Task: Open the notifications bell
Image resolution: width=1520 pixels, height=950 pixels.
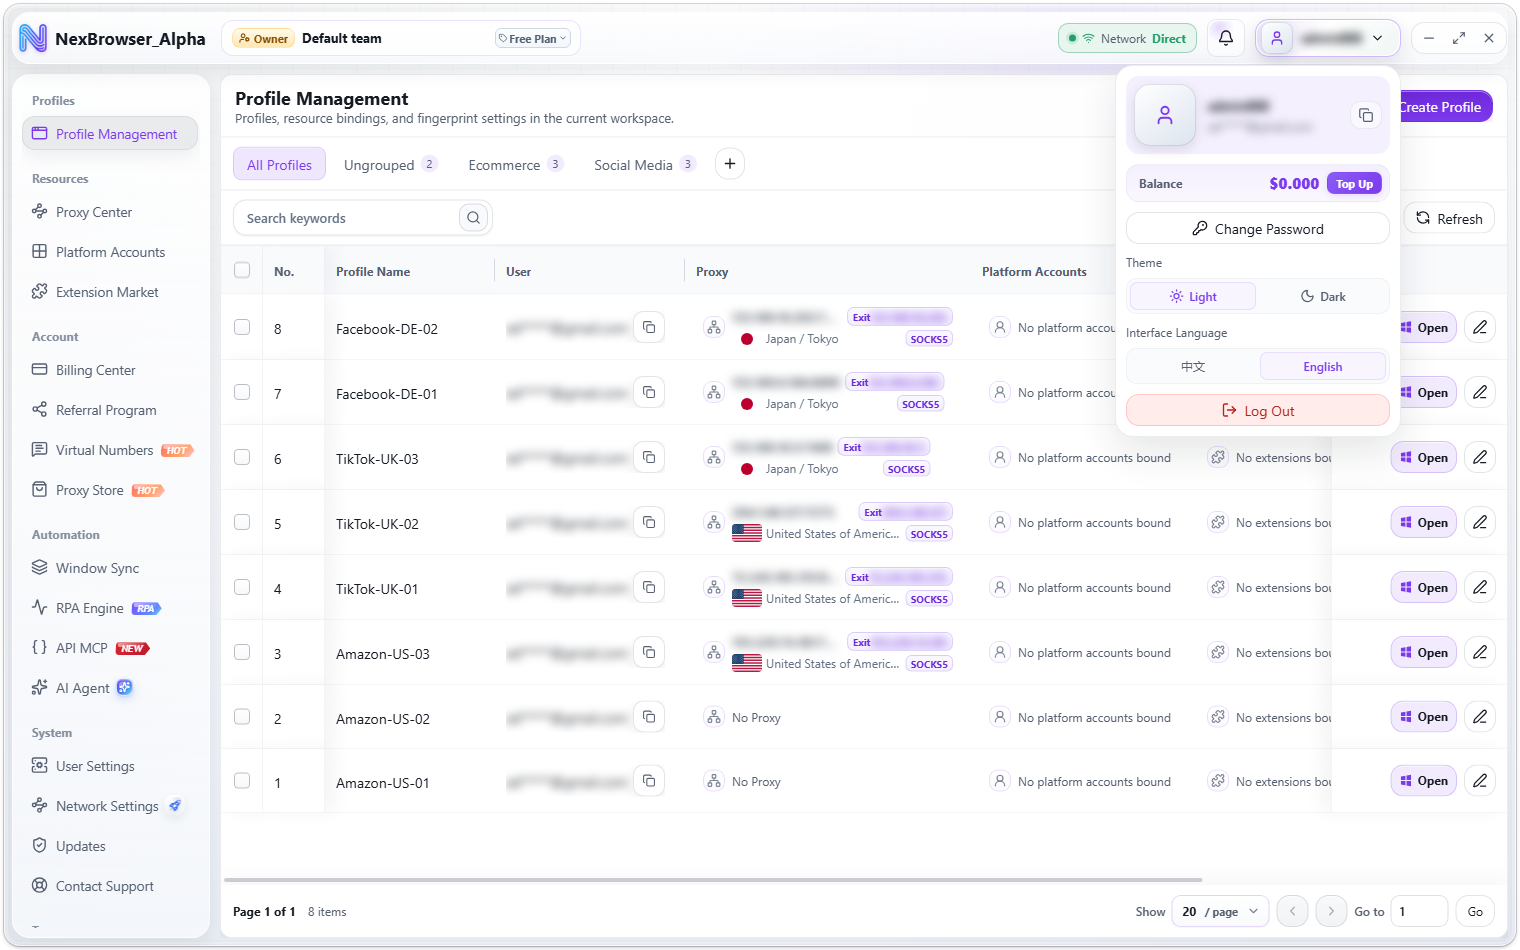Action: coord(1226,38)
